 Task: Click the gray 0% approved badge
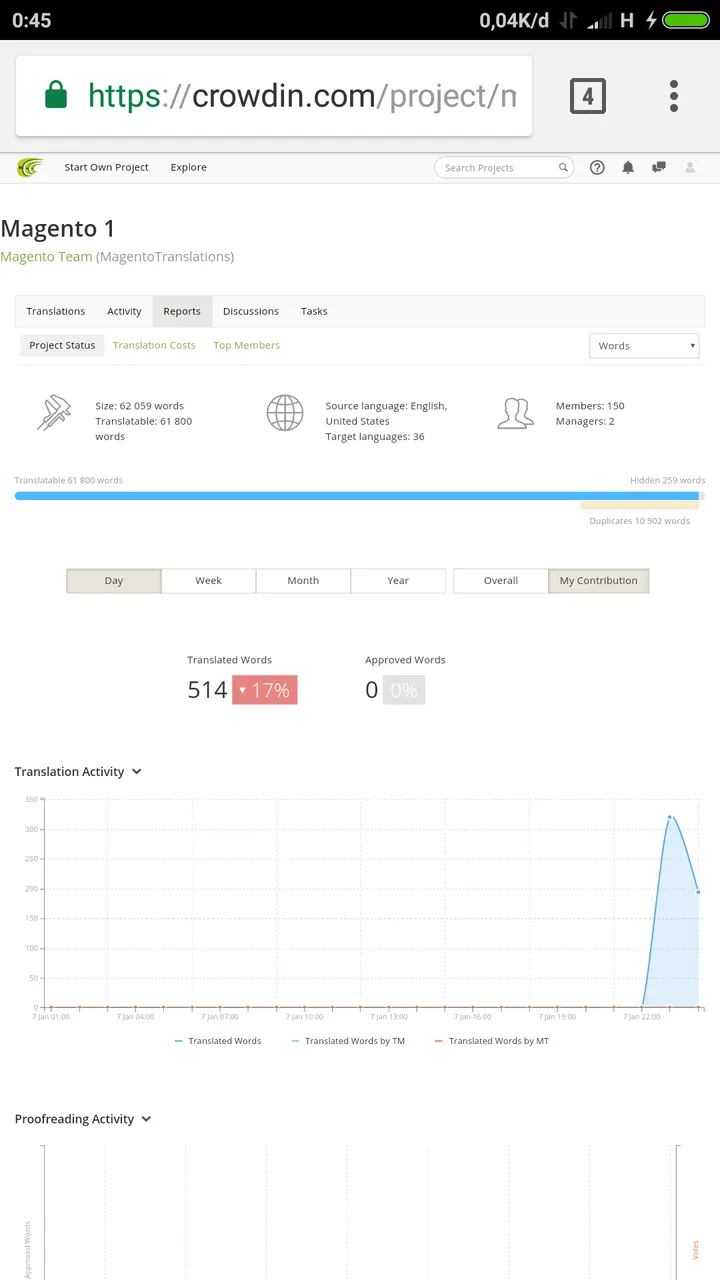click(x=404, y=690)
